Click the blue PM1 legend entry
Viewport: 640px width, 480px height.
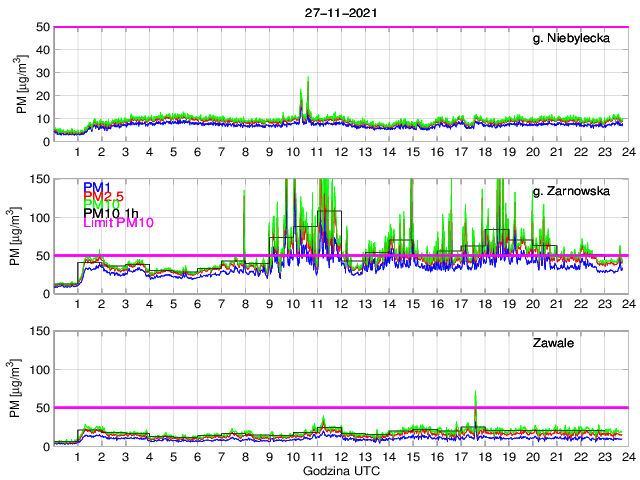point(96,187)
